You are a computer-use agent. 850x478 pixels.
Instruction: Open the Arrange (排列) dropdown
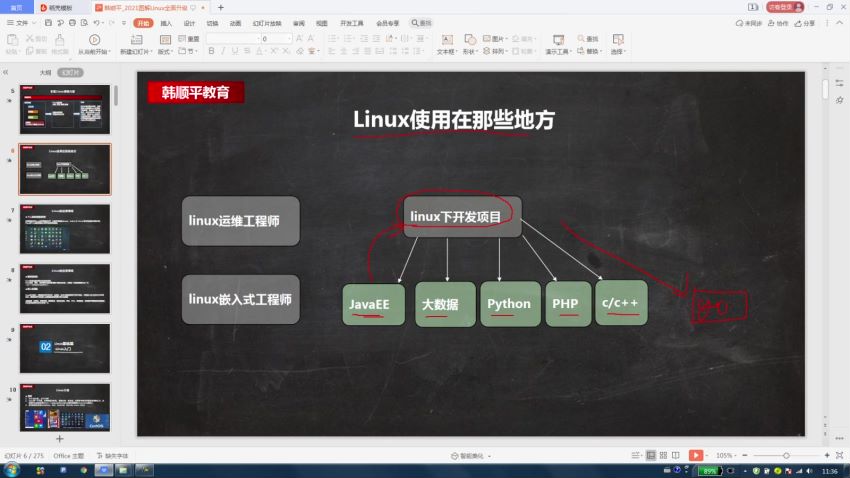[495, 51]
